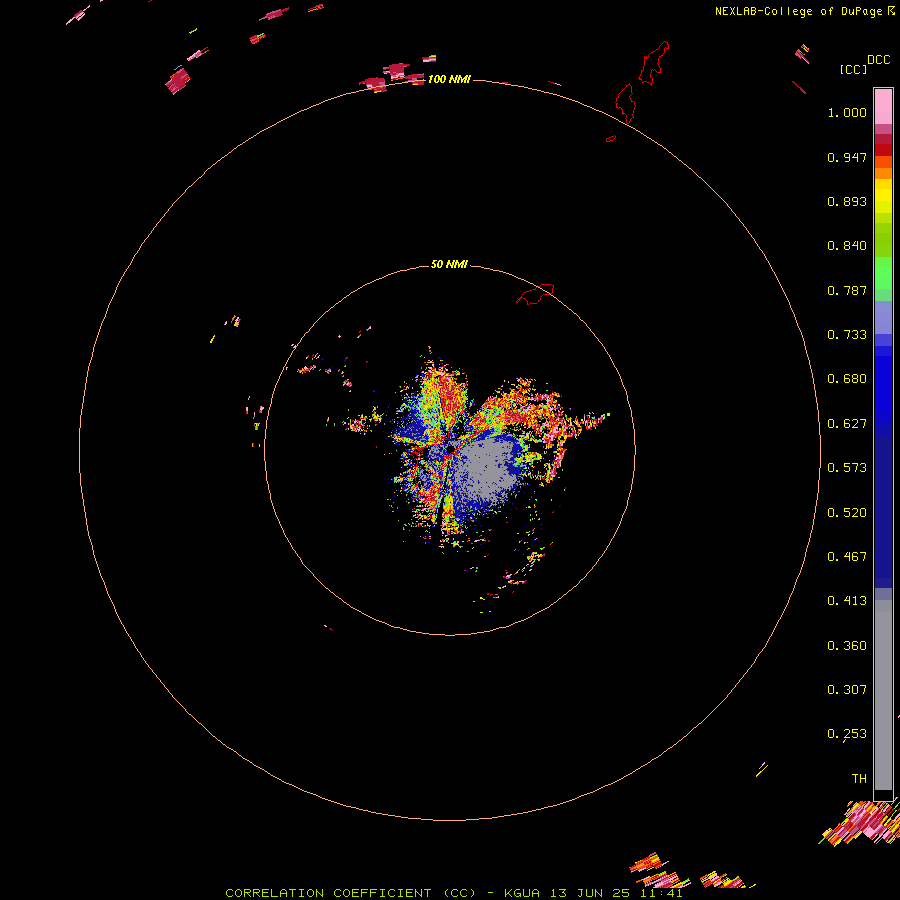
Task: Click the 0.893 scale value
Action: [847, 201]
